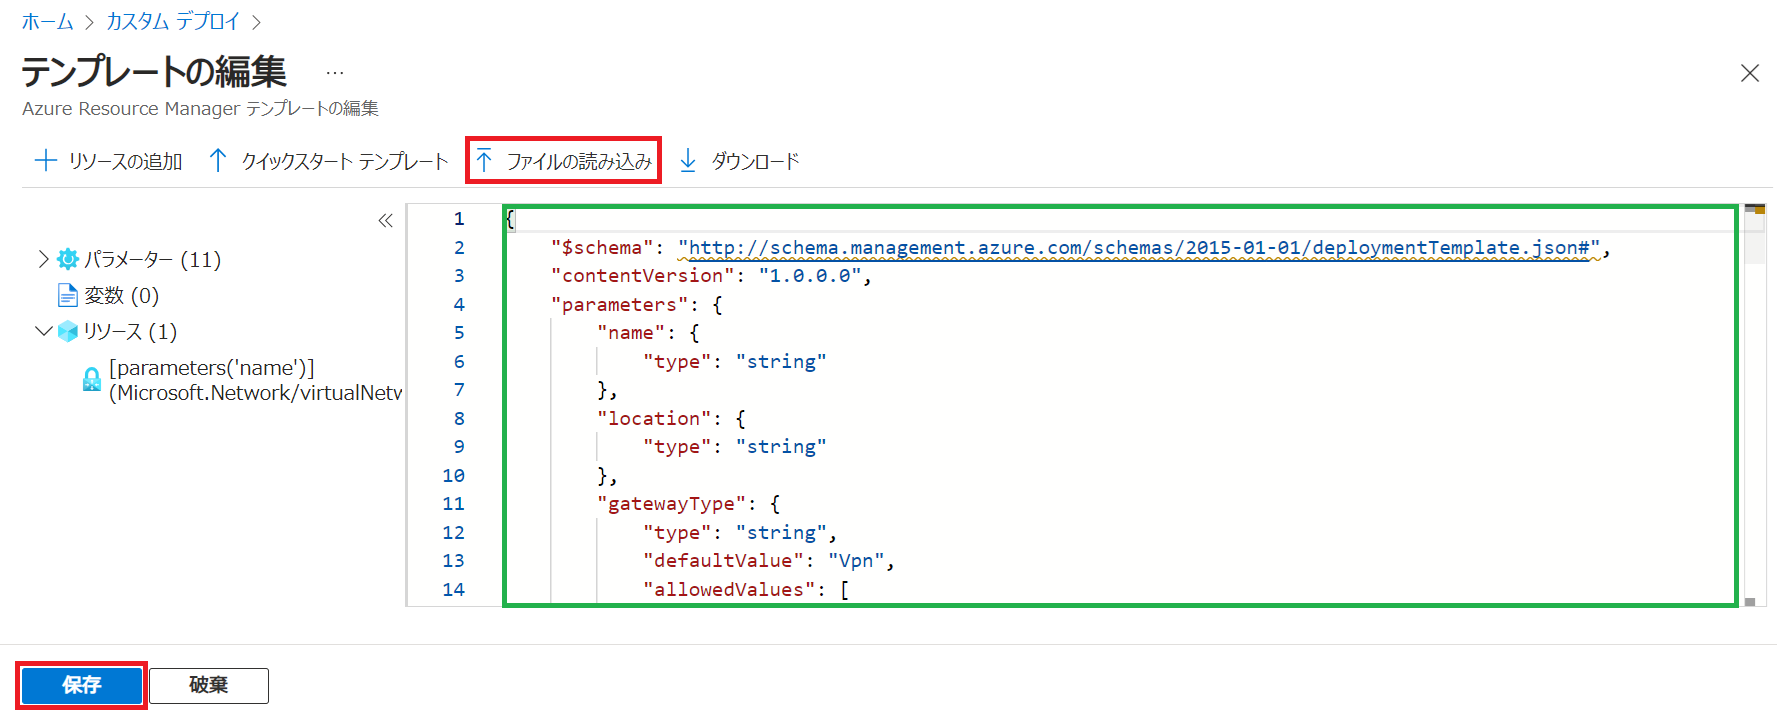The width and height of the screenshot is (1777, 714).
Task: Click the virtual network gateway lock icon
Action: click(92, 380)
